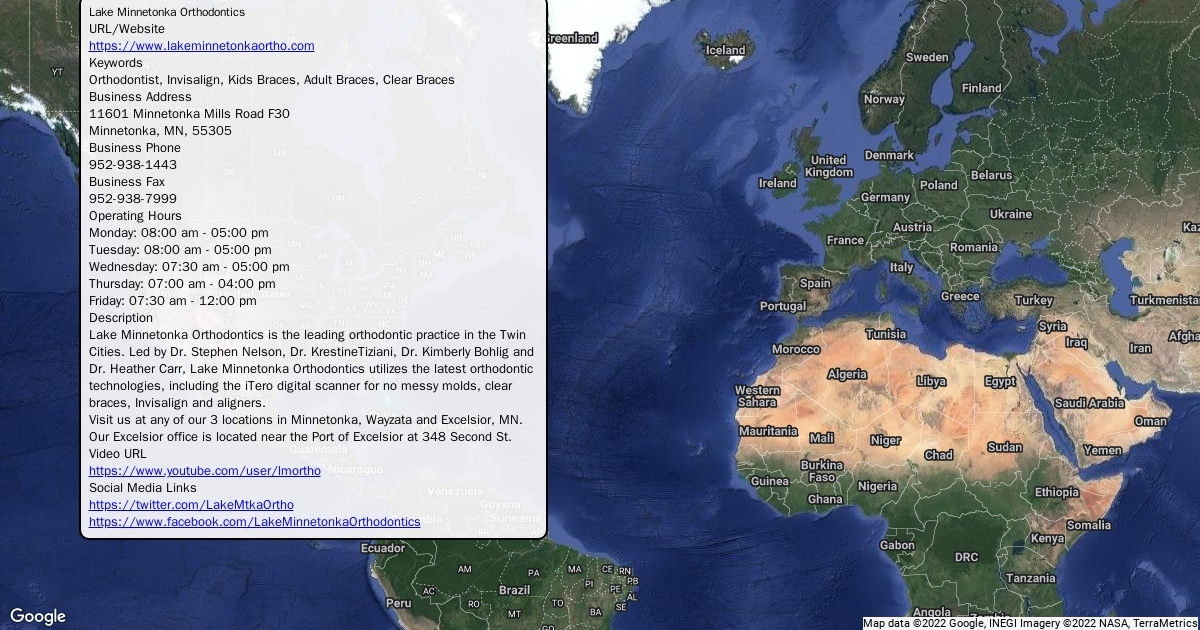This screenshot has height=630, width=1200.
Task: Click on Brazil on the map
Action: [x=514, y=590]
